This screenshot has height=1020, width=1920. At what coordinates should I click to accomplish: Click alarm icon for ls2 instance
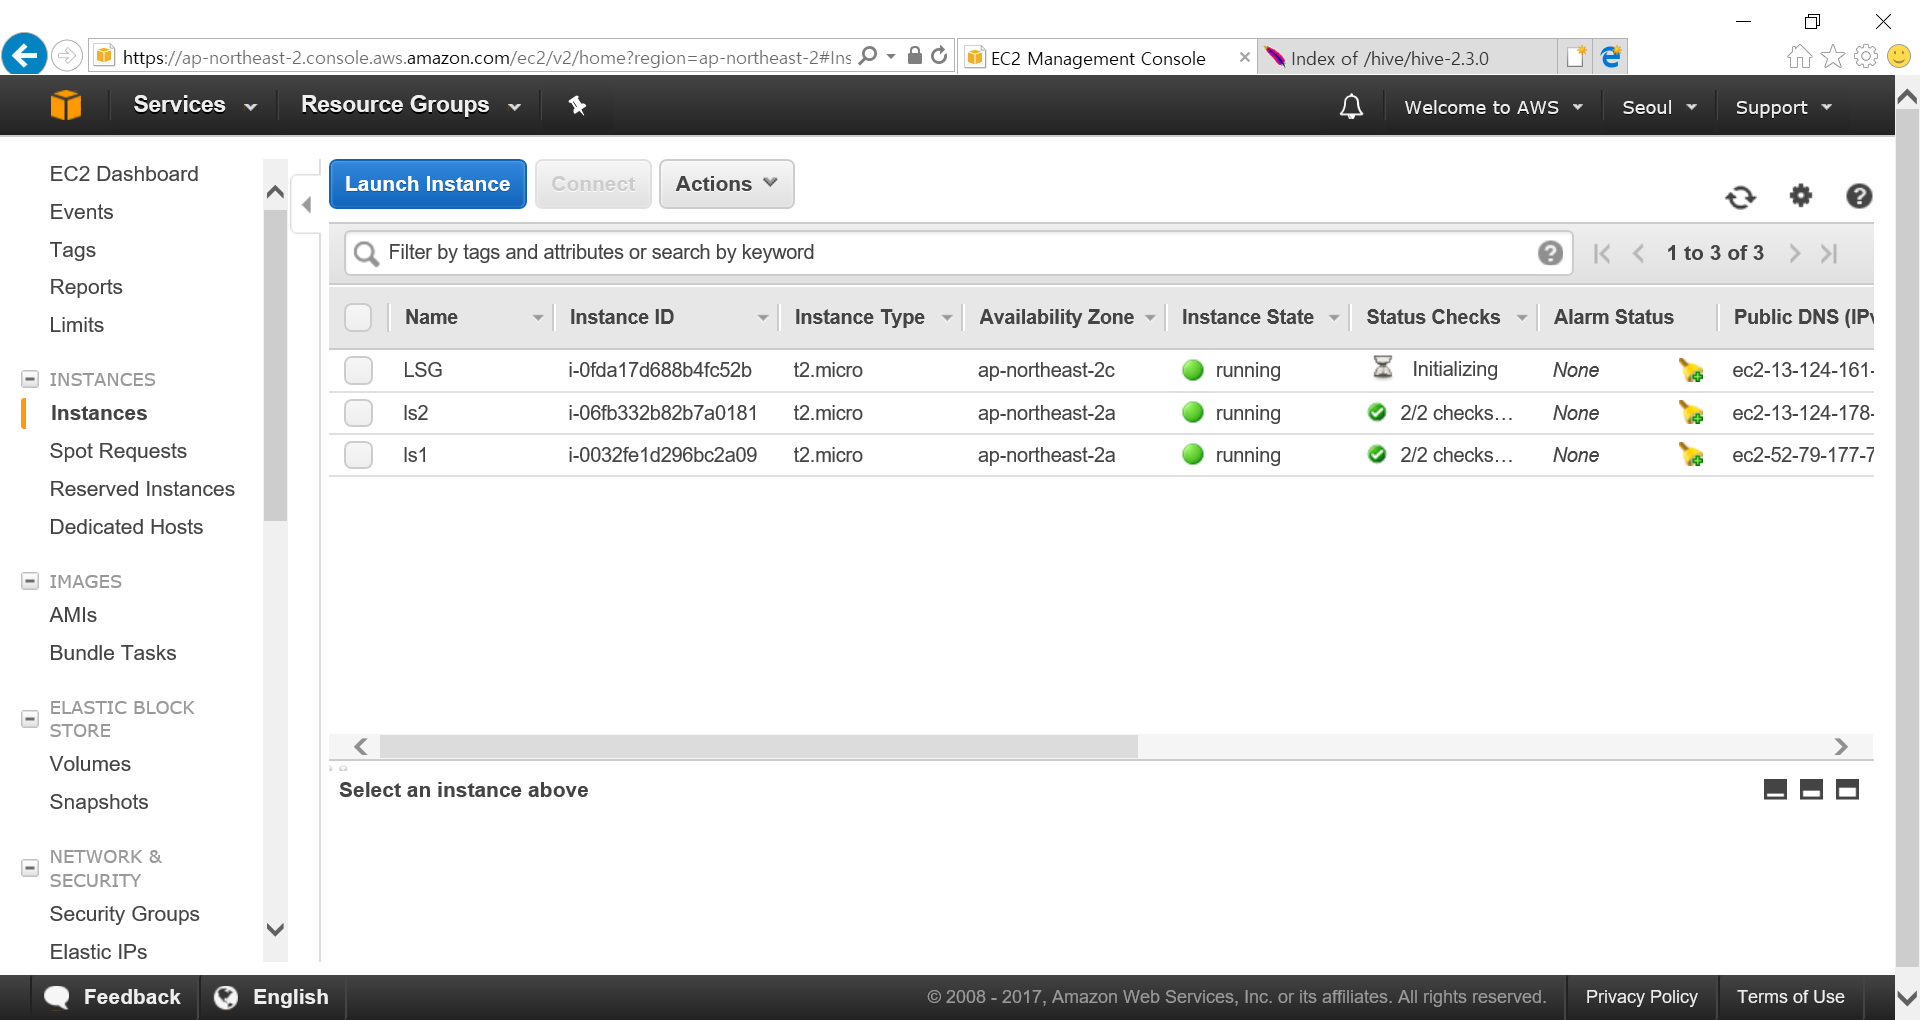[x=1691, y=413]
